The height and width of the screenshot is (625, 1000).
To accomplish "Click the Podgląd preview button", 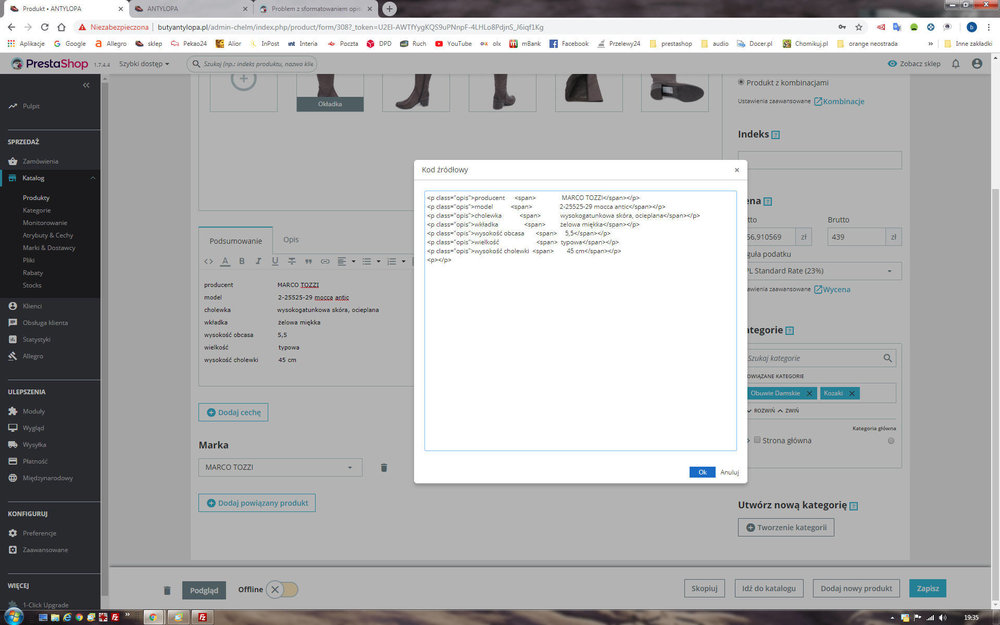I will tap(204, 591).
